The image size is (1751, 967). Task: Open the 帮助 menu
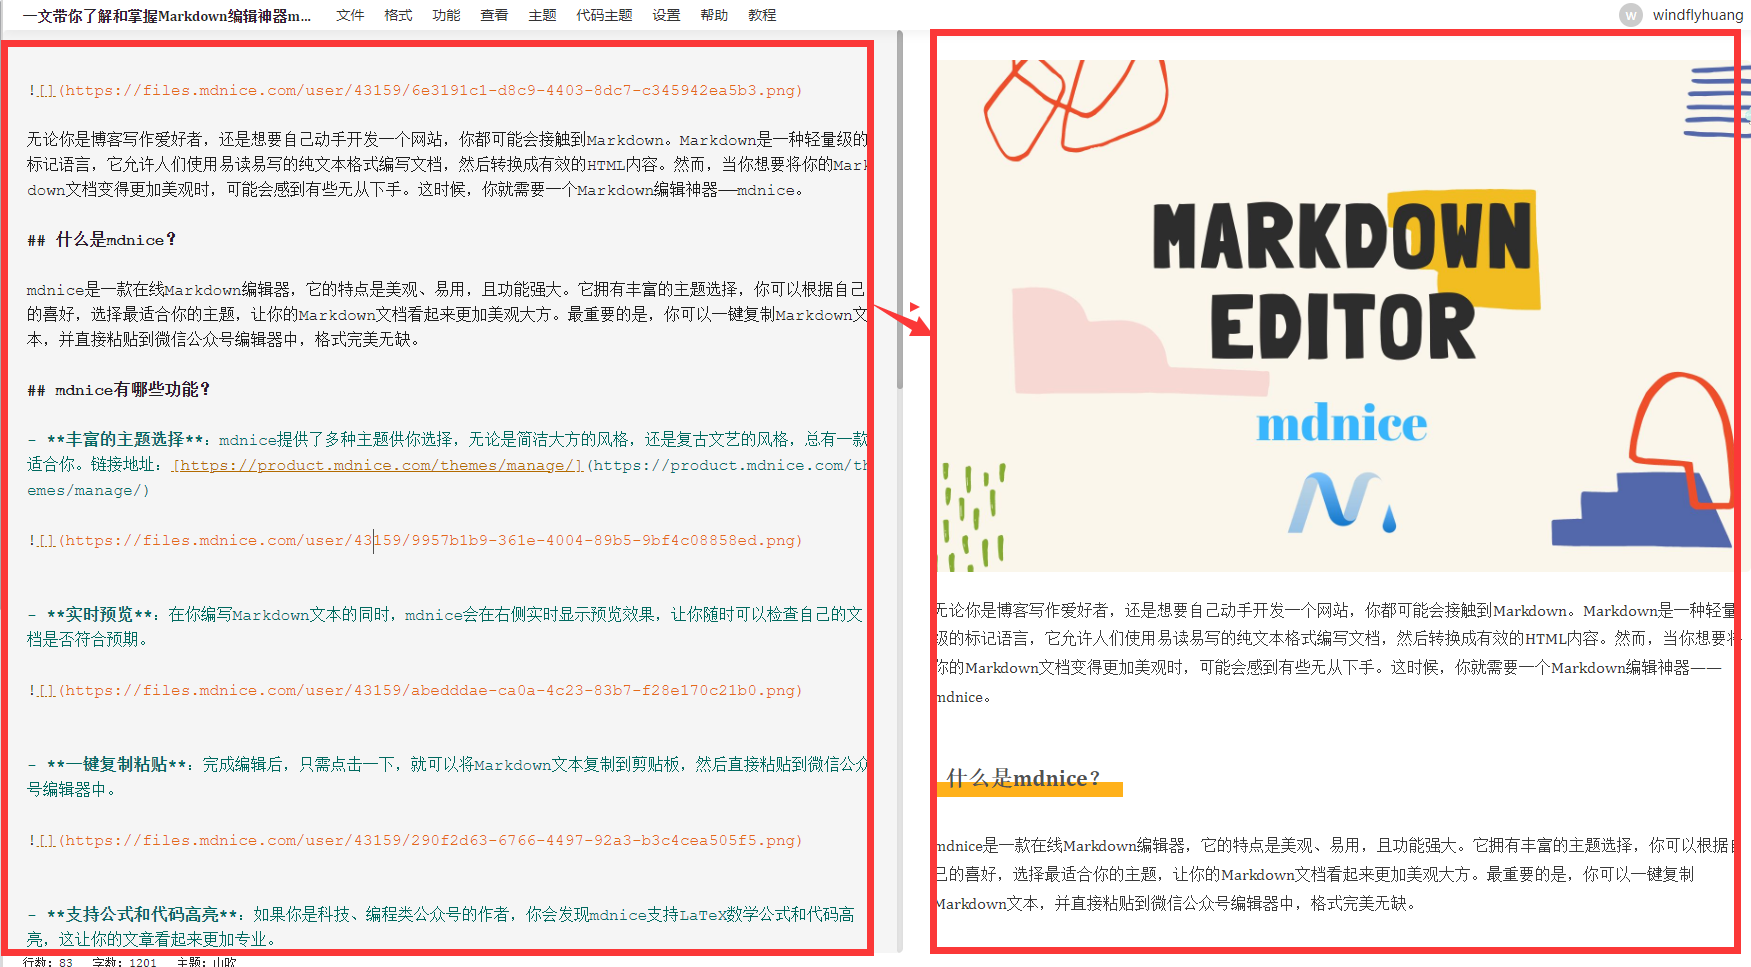pos(714,15)
